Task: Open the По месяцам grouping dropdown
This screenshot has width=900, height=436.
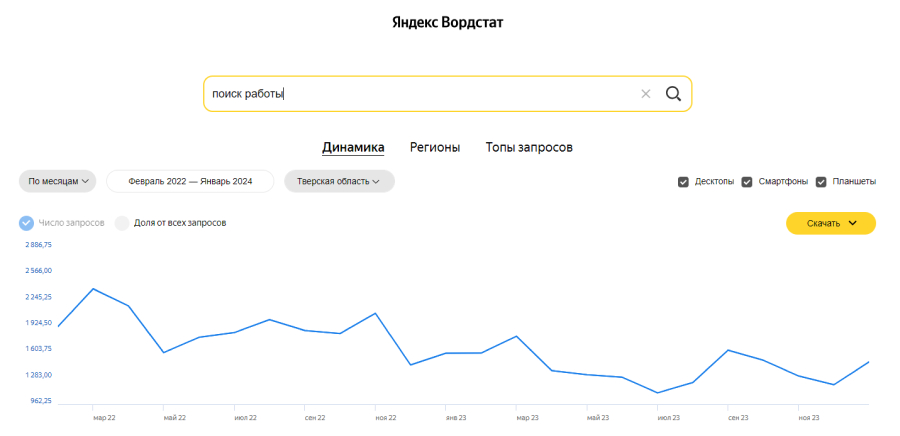Action: tap(58, 181)
